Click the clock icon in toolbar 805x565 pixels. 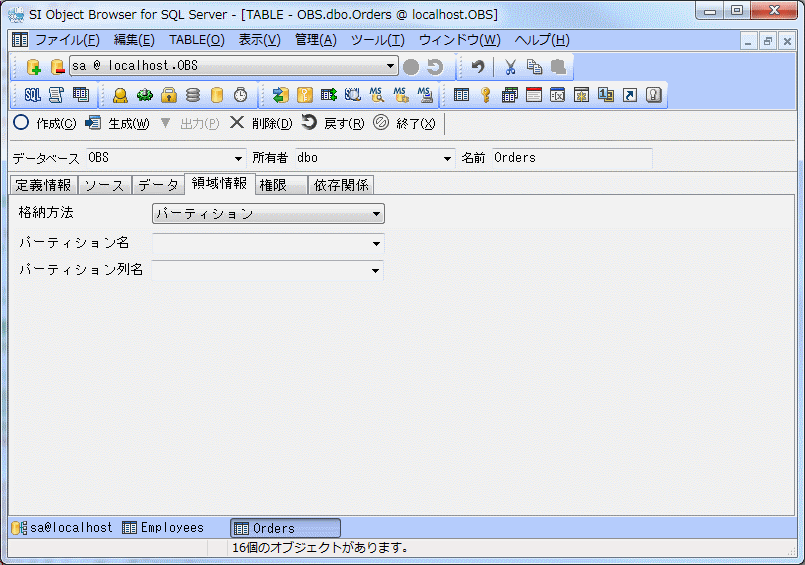(241, 95)
